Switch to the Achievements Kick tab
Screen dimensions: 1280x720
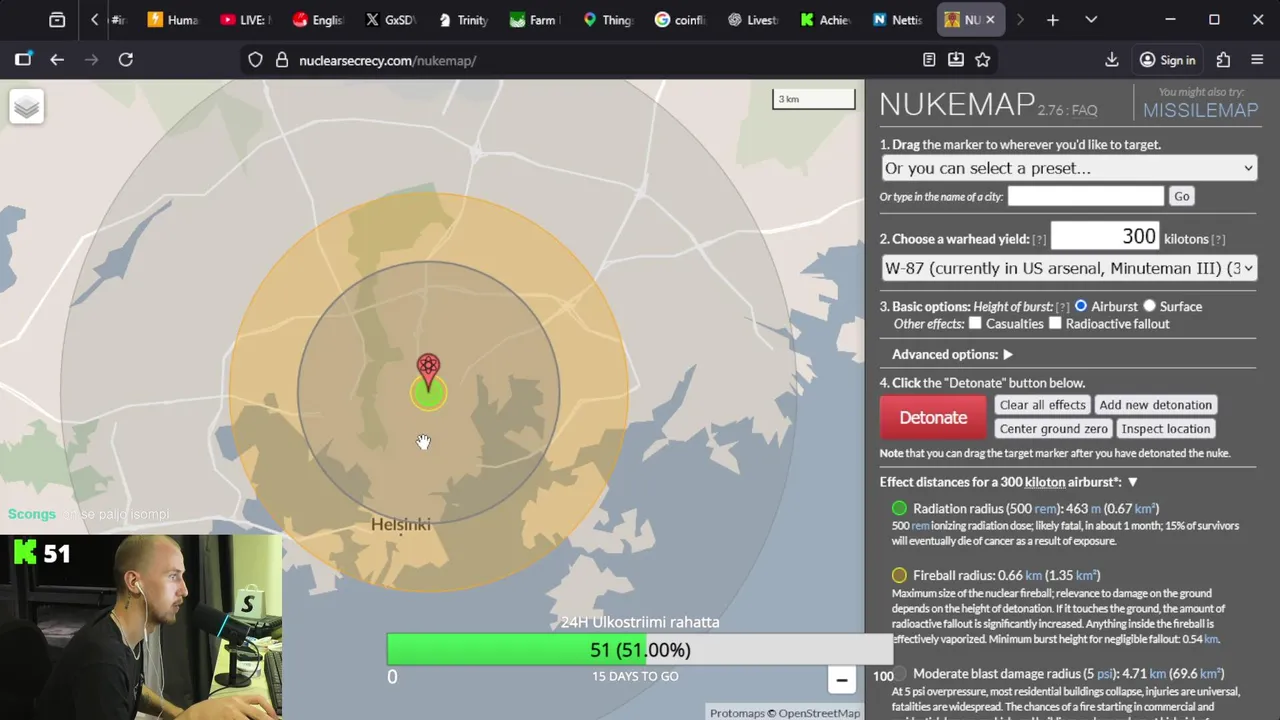click(x=825, y=20)
